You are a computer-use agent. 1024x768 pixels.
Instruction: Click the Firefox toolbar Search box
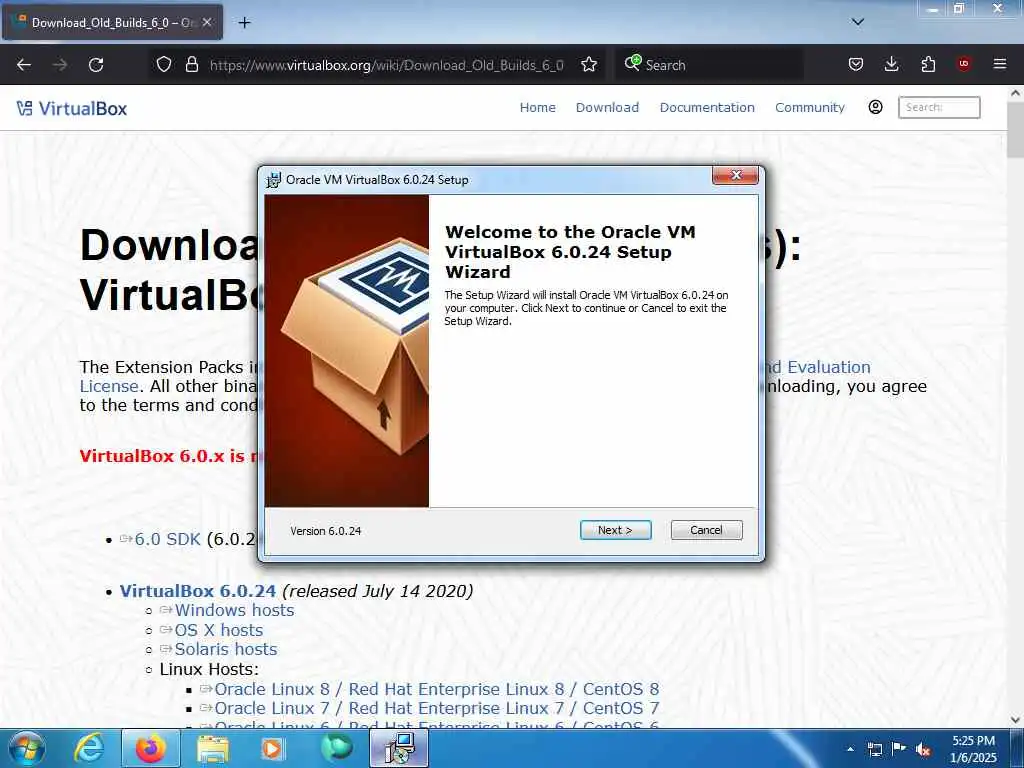709,65
